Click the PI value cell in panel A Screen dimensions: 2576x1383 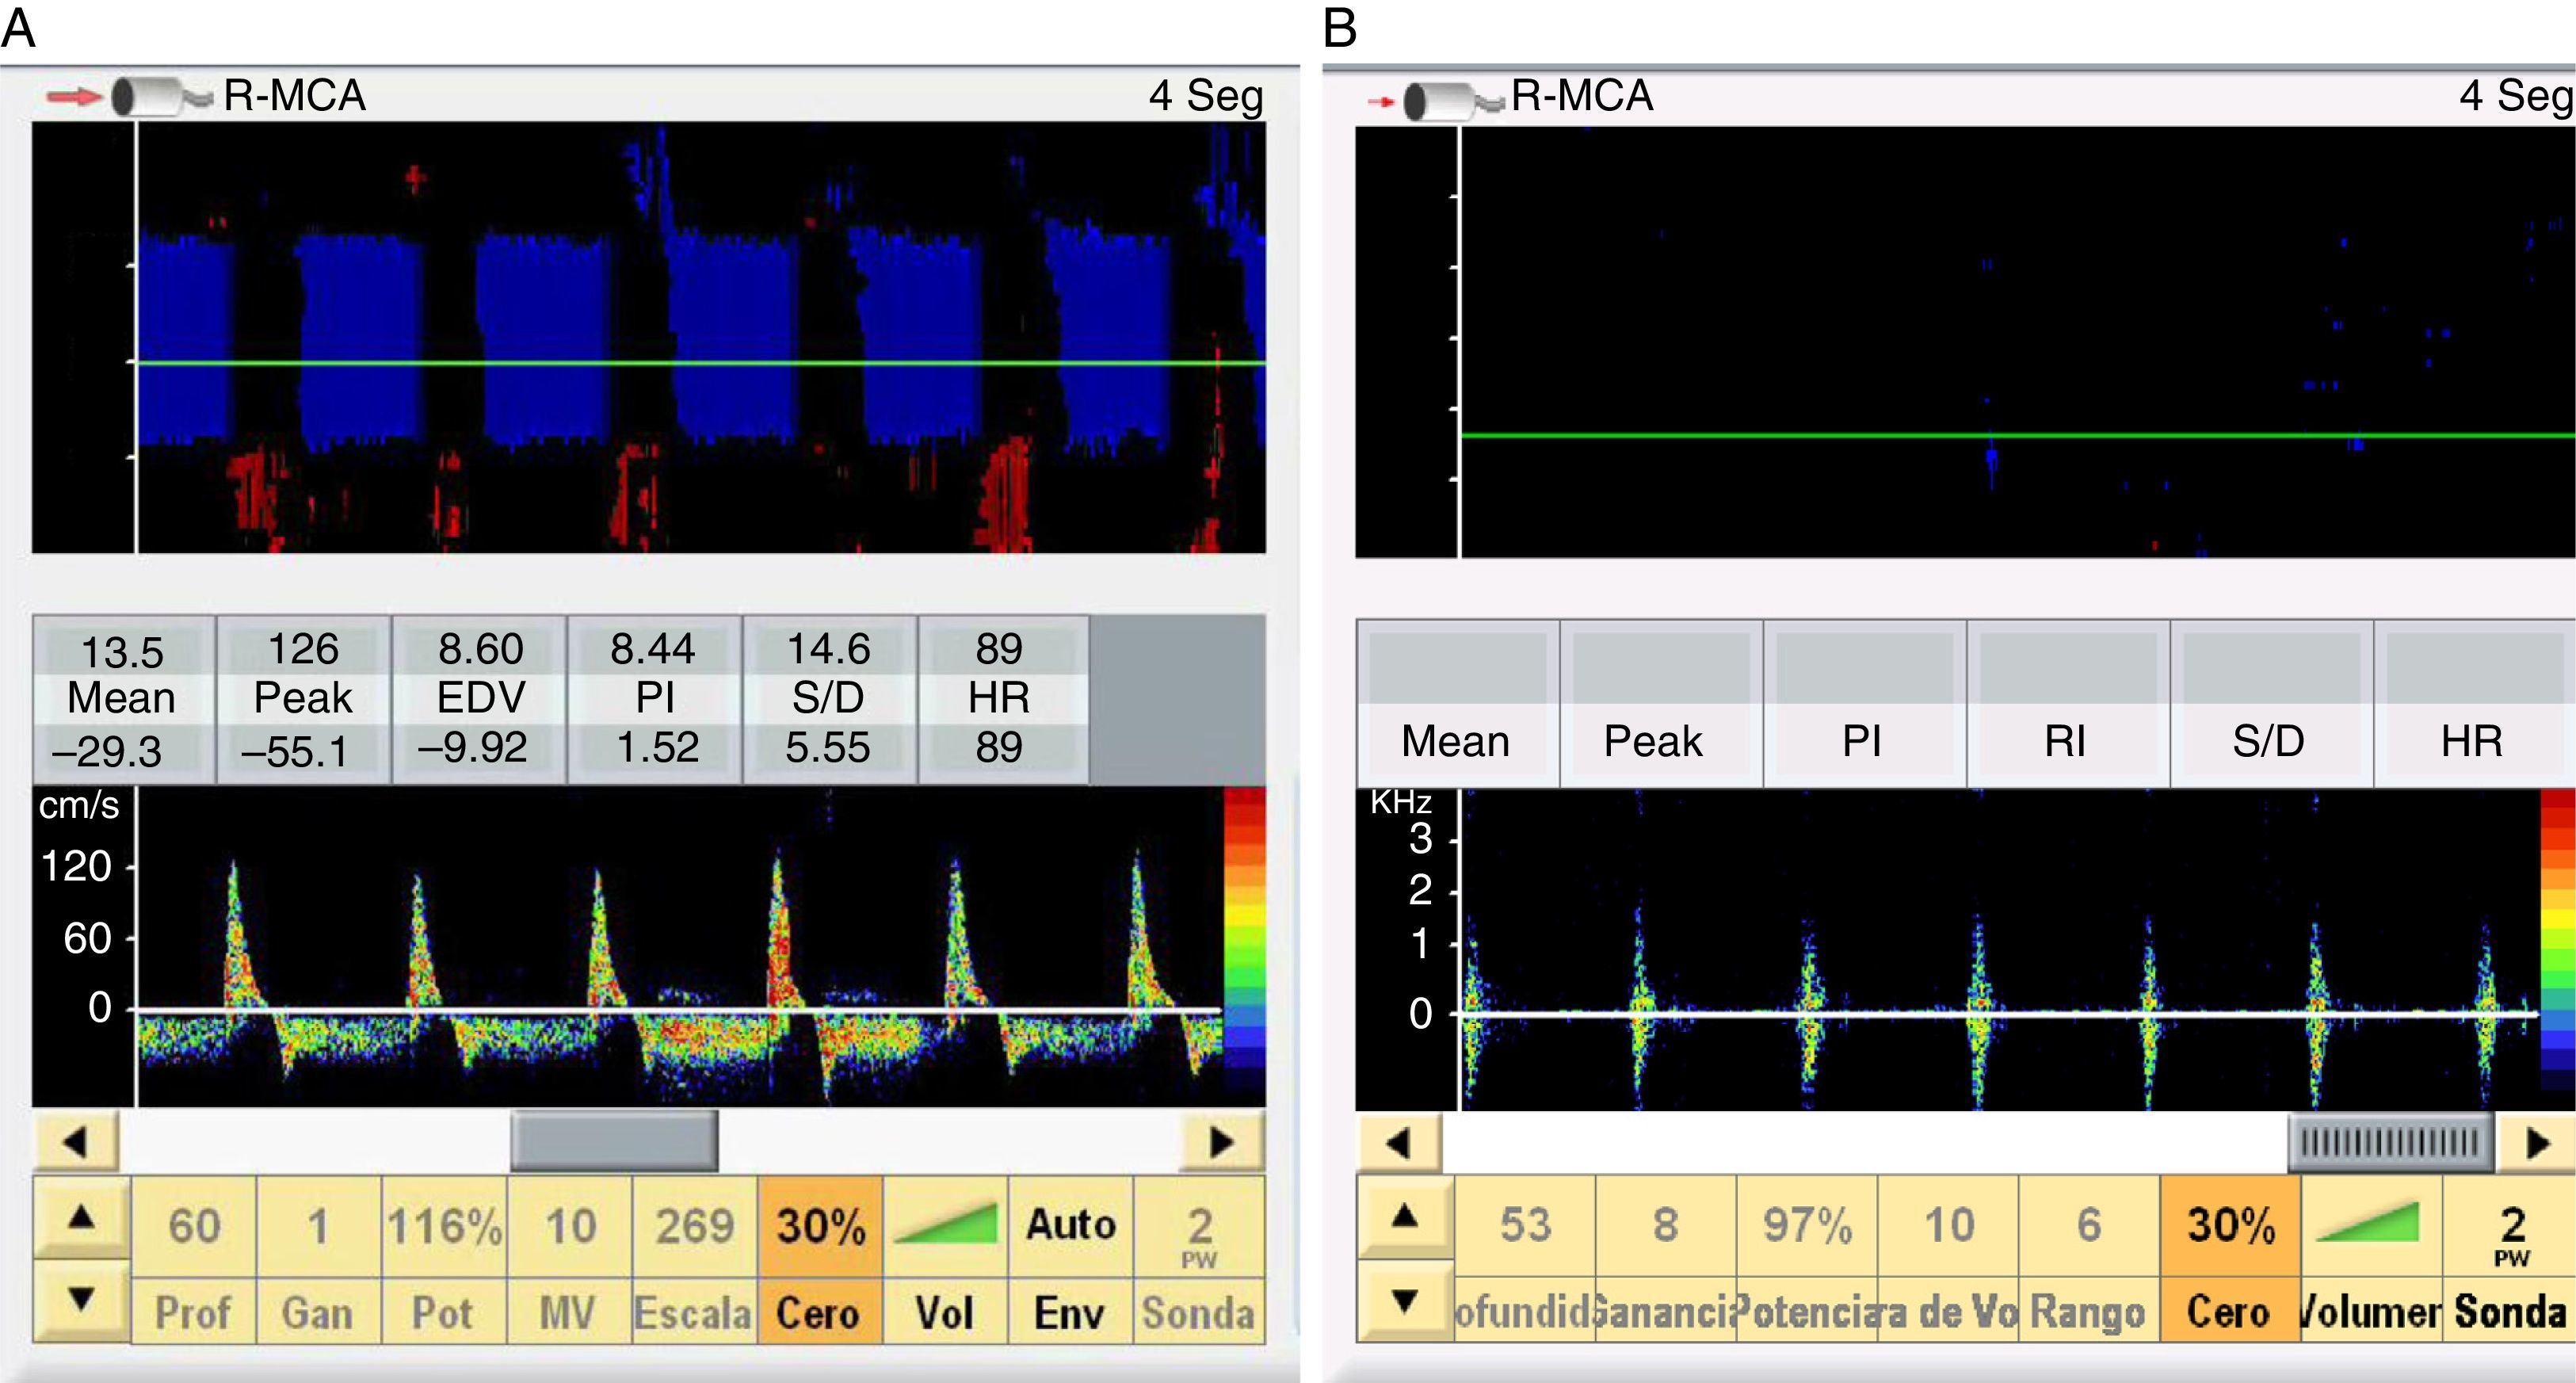[x=654, y=698]
